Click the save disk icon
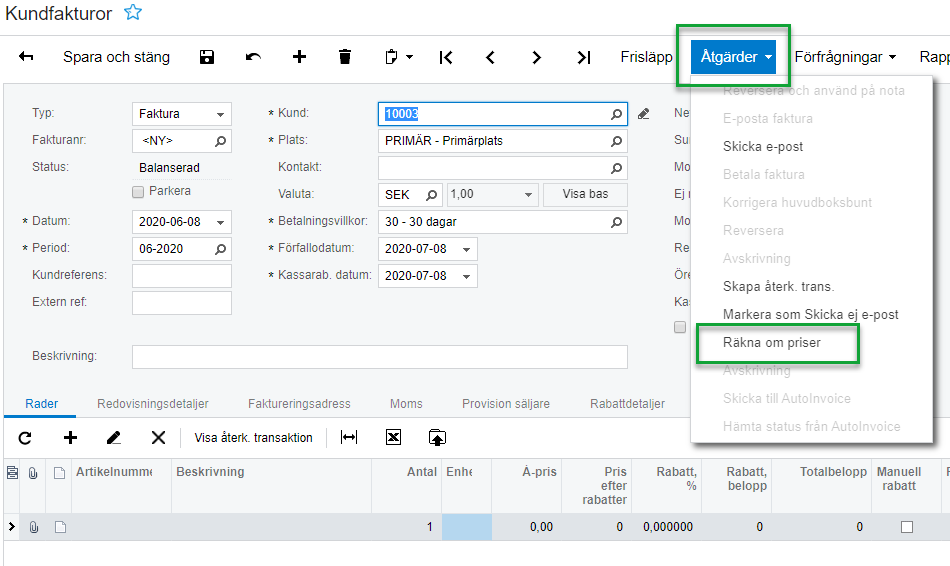950x566 pixels. [207, 57]
